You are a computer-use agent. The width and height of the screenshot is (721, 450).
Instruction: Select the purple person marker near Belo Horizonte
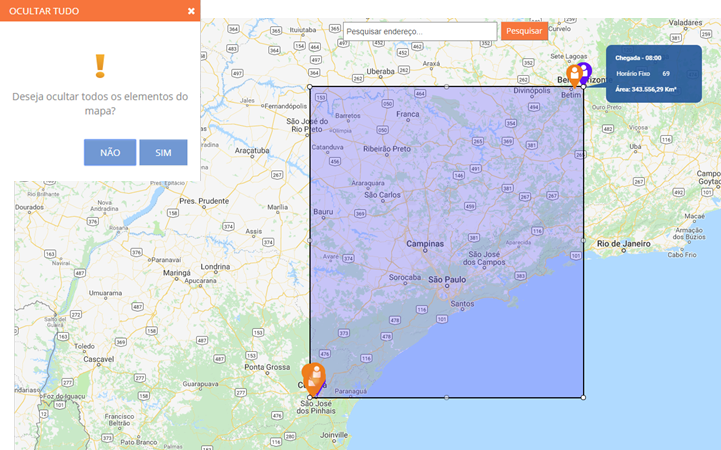585,71
